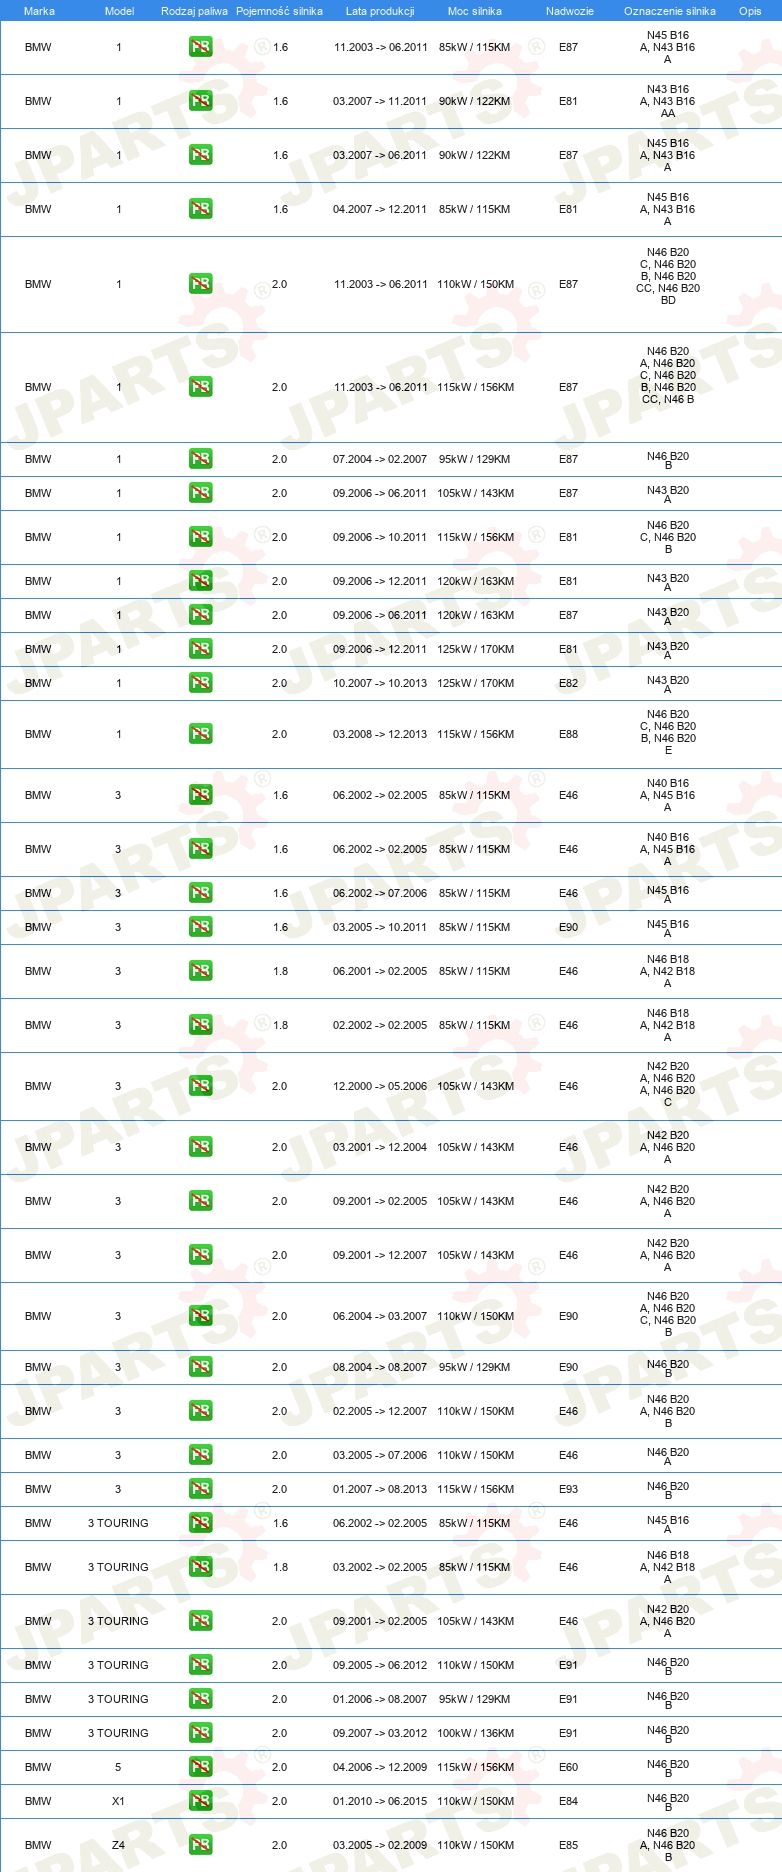
Task: Select the X1 model cell
Action: 118,1801
